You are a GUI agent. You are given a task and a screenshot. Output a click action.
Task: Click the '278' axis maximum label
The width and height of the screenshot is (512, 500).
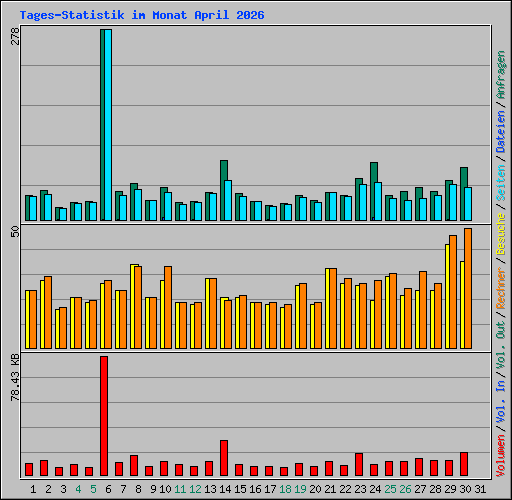(15, 36)
